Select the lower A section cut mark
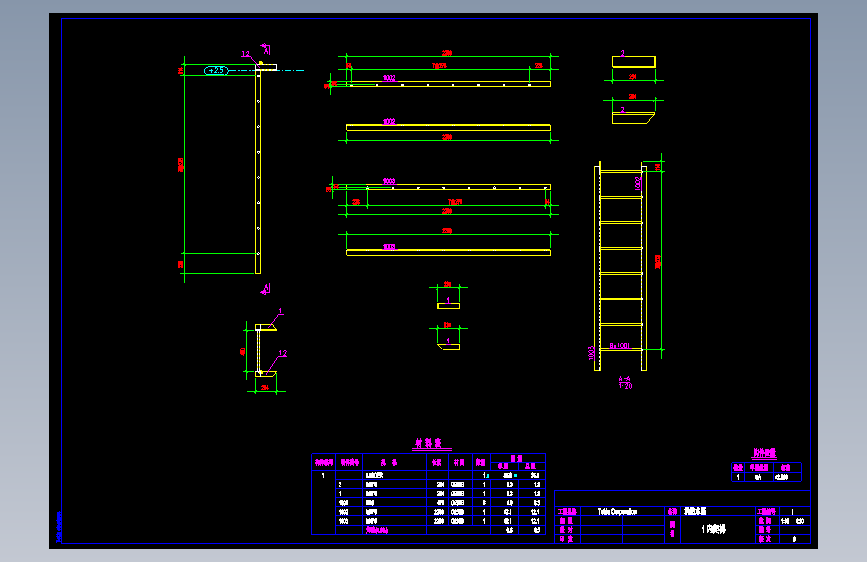Viewport: 867px width, 562px height. (266, 289)
